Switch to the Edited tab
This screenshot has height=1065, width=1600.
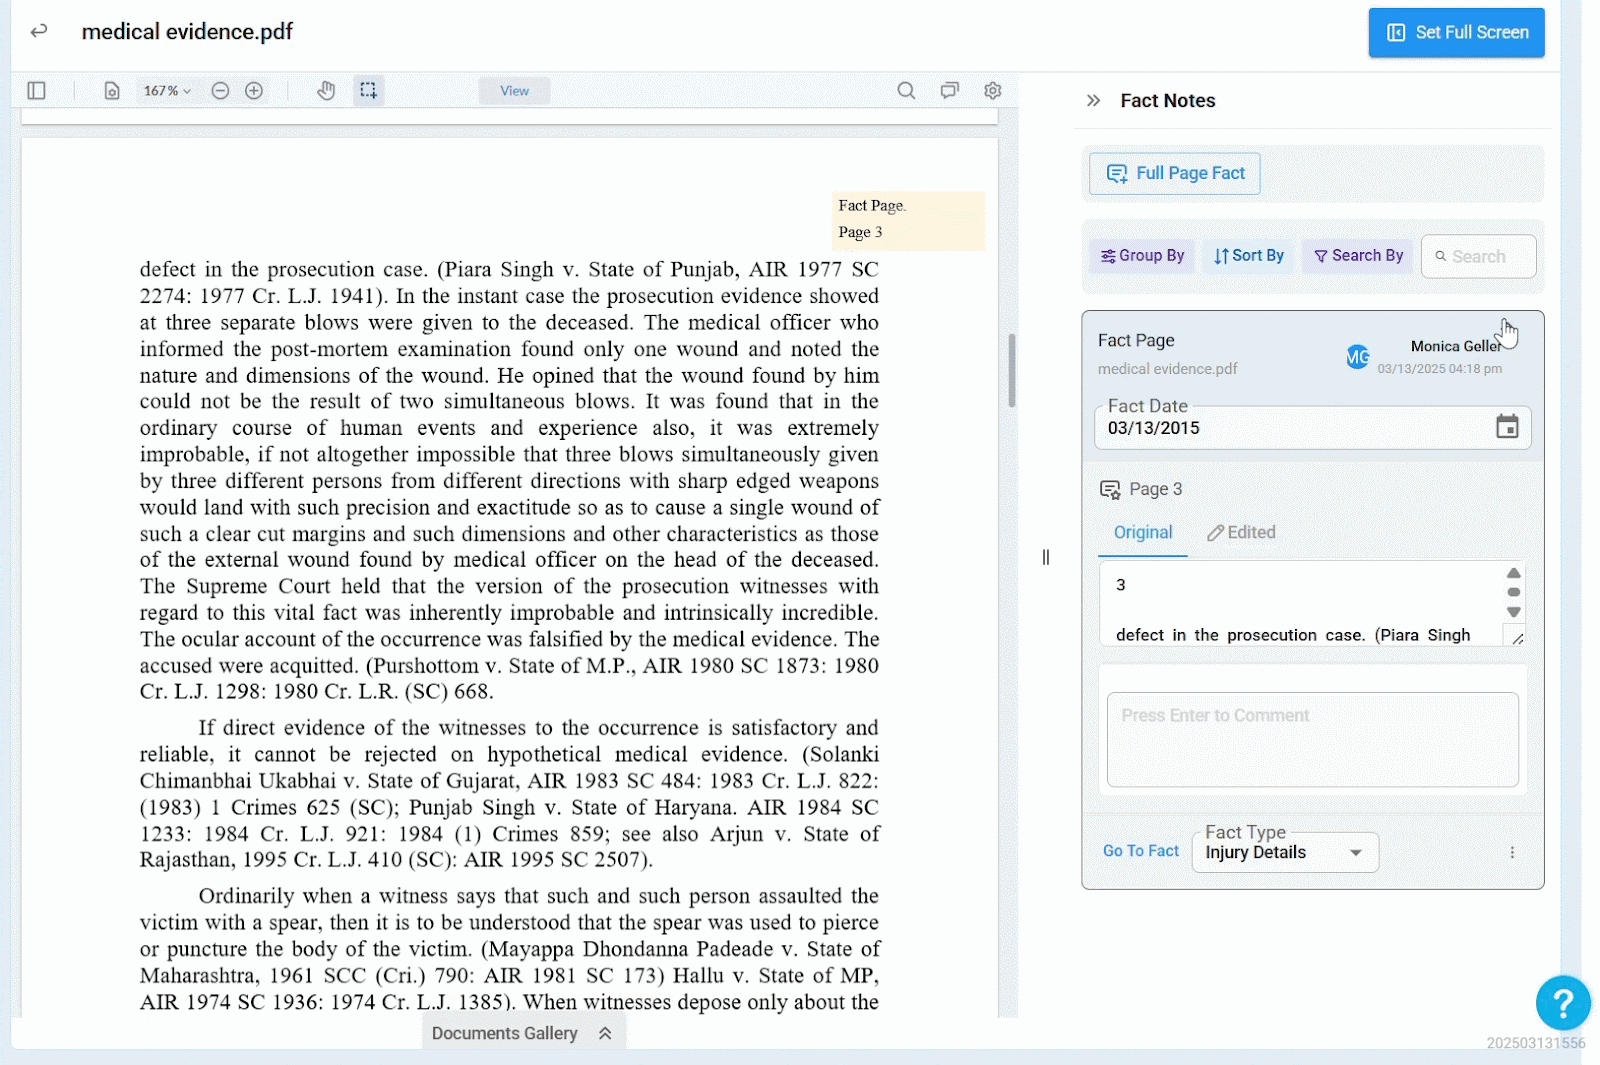tap(1241, 533)
